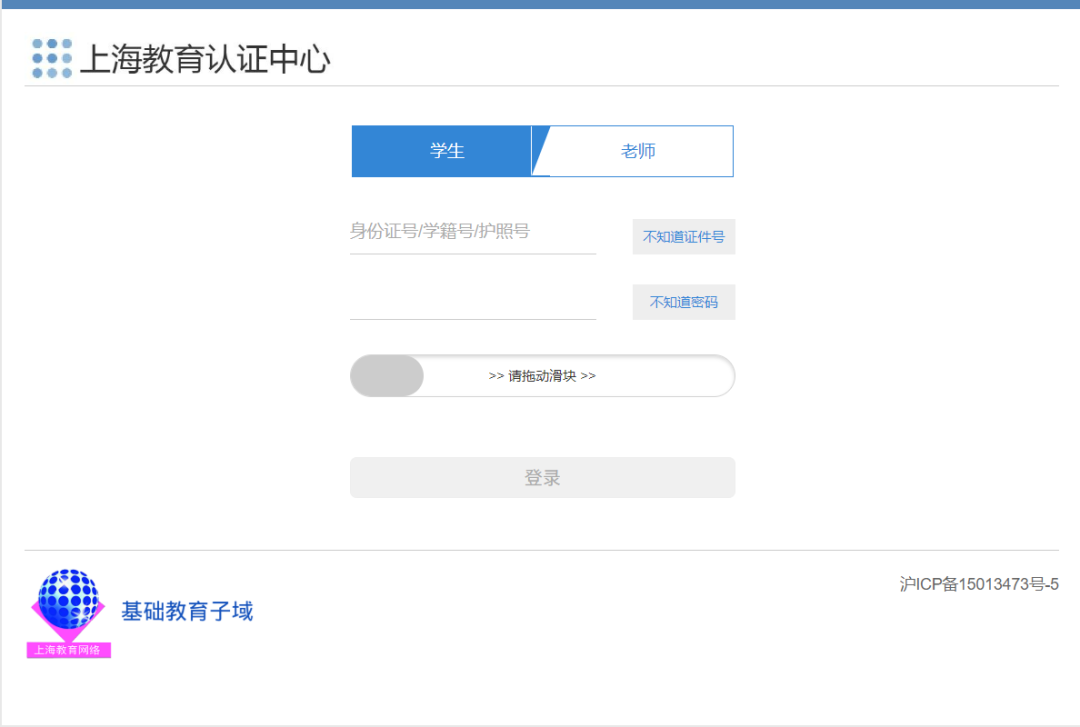Focus the 身份证号/学籍号/护照号 input field
This screenshot has width=1080, height=727.
coord(472,232)
